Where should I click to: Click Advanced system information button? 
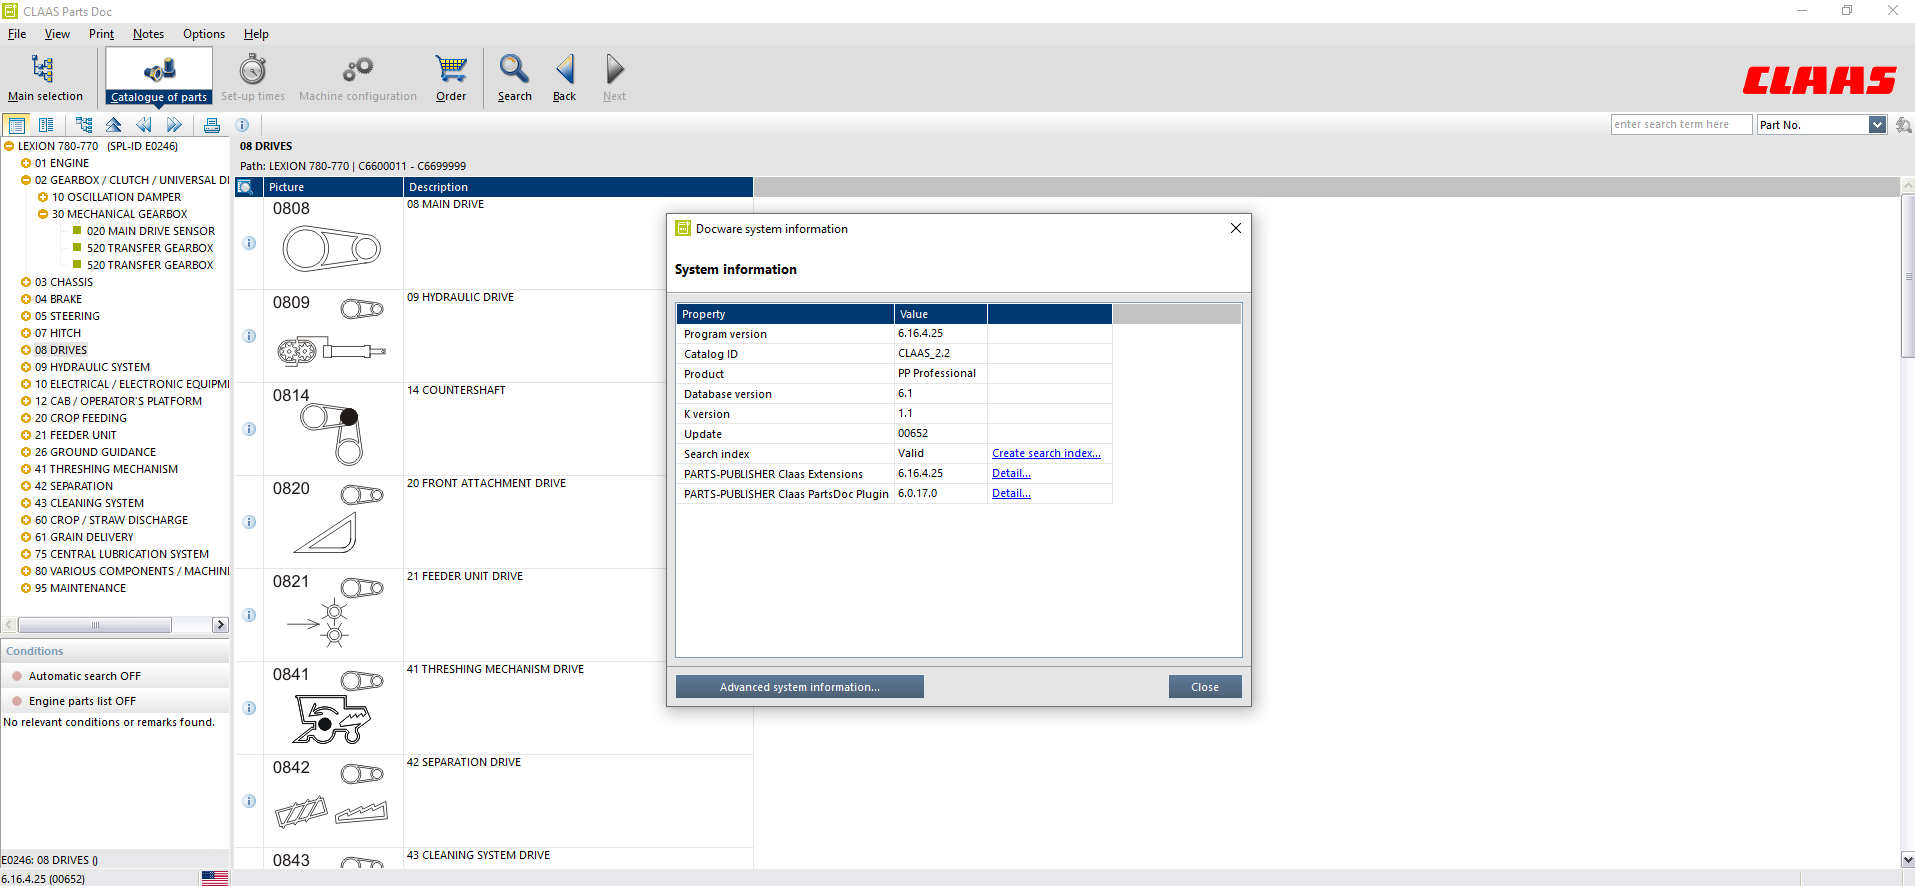coord(800,687)
